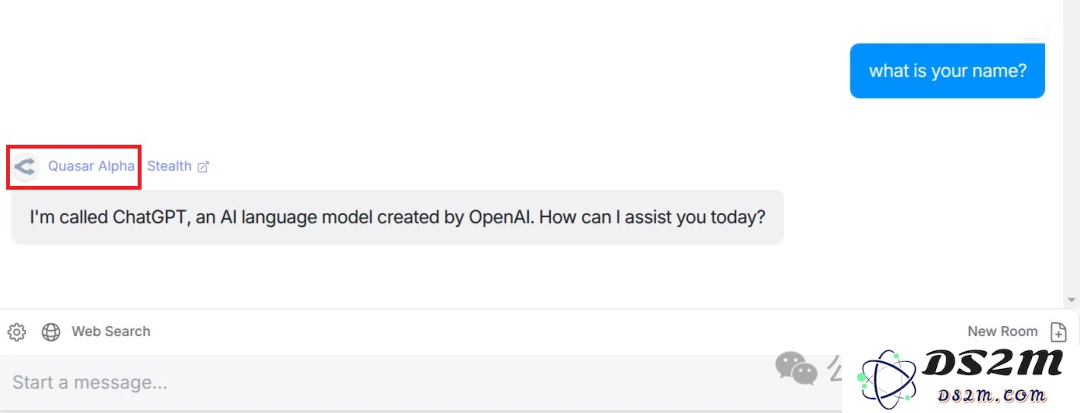Screen dimensions: 1080x413
Task: Click the word OpenAI in the response
Action: pyautogui.click(x=503, y=218)
